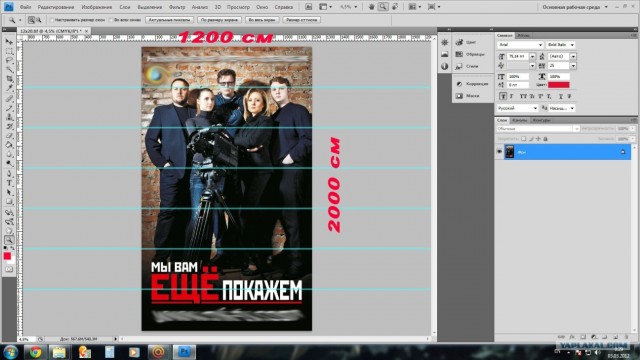Select the Clone Stamp tool
This screenshot has height=360, width=640.
point(9,117)
